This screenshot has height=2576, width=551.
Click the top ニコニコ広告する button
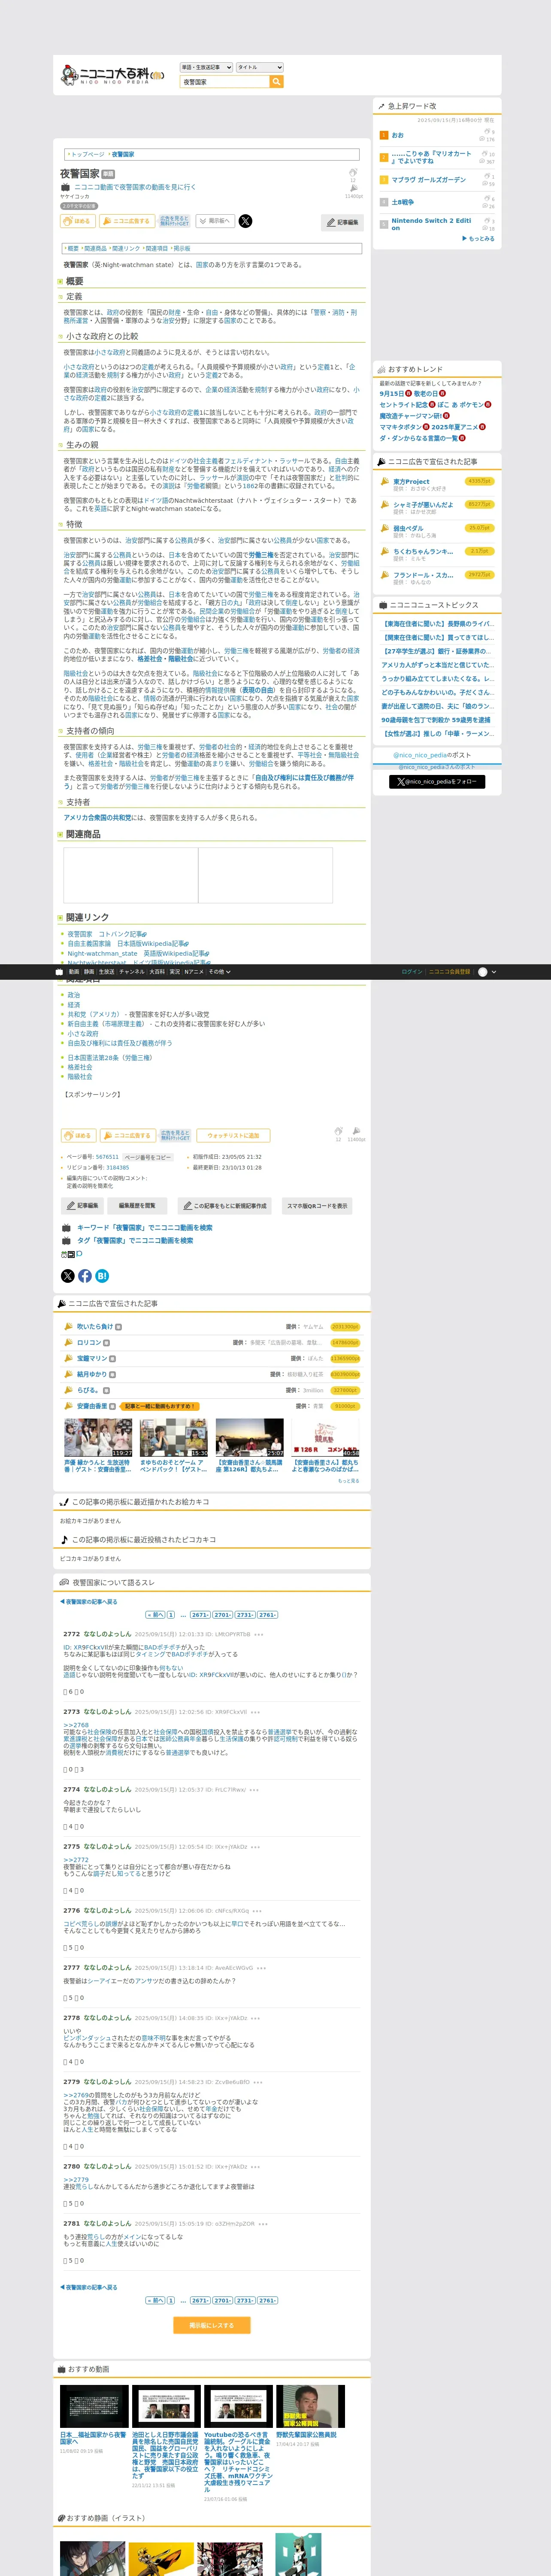click(x=127, y=221)
